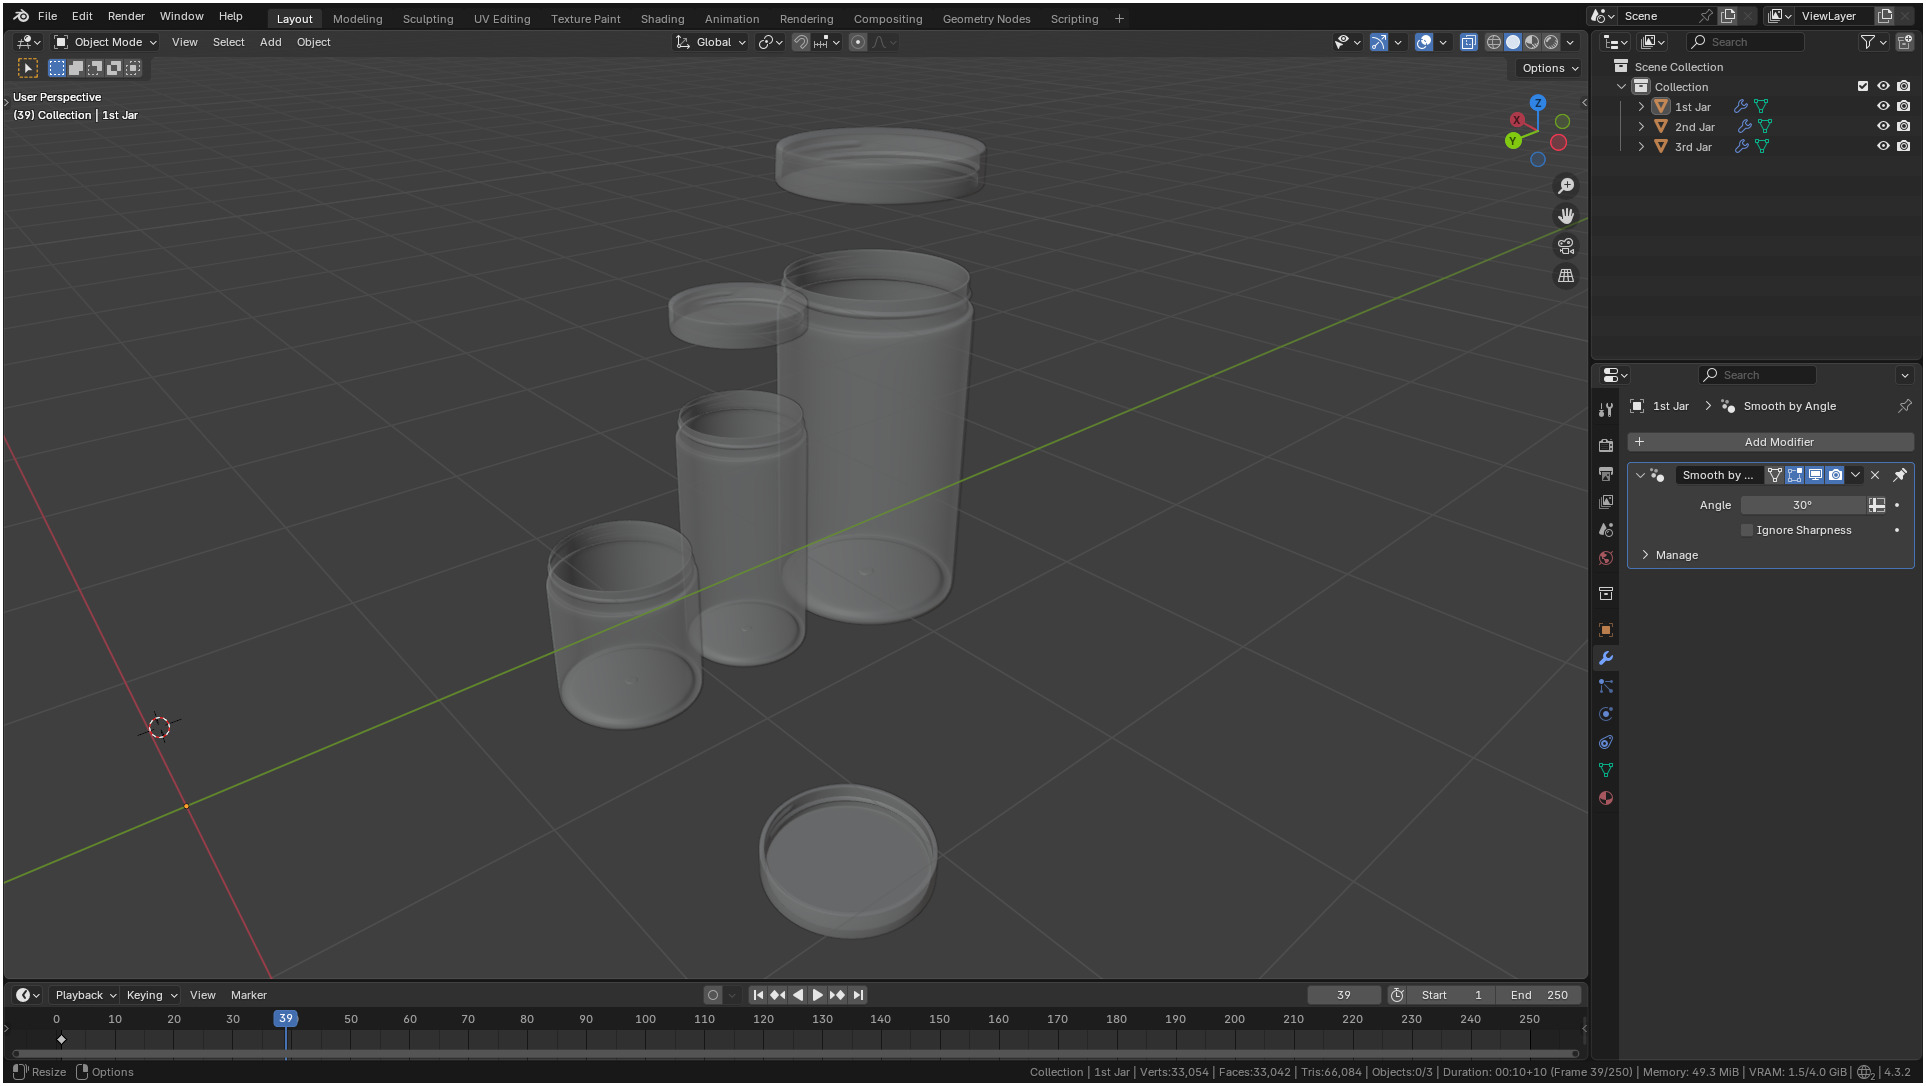Toggle modifier display in viewport

[x=1815, y=475]
